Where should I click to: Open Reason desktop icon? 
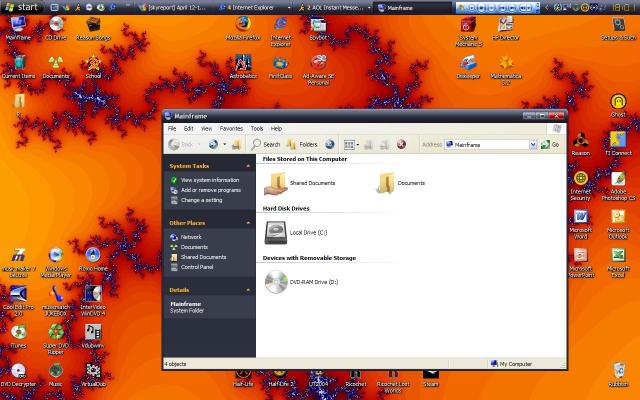tap(580, 144)
